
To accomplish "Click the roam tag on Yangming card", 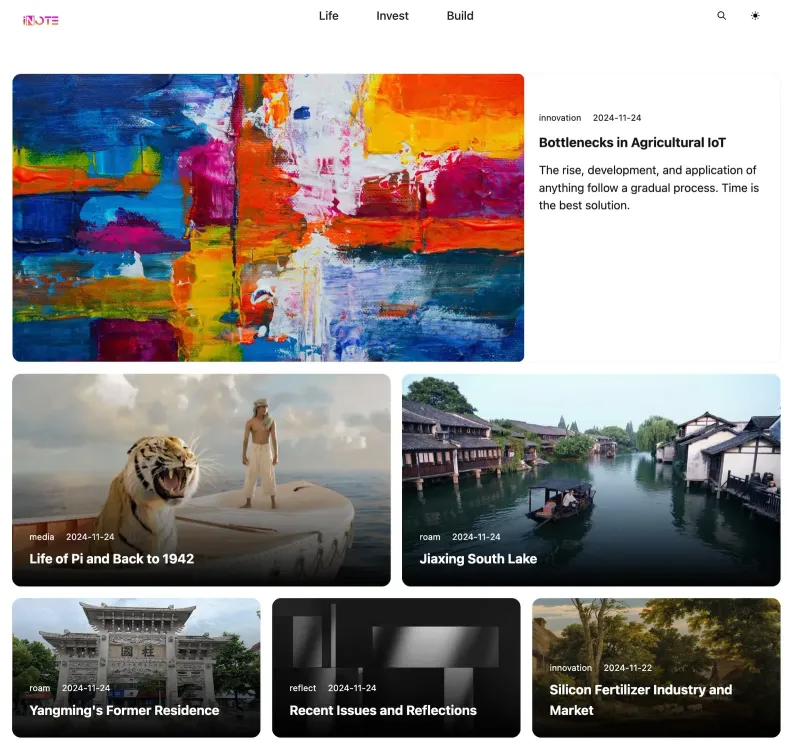I will click(40, 688).
